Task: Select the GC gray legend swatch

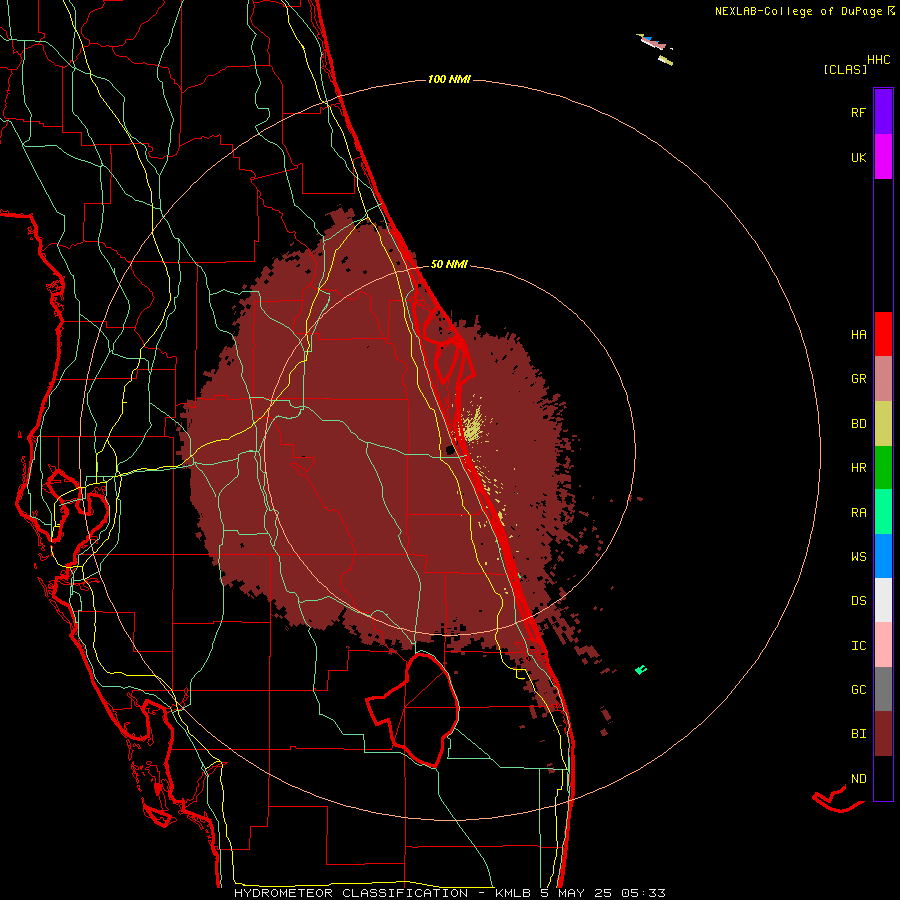Action: pyautogui.click(x=883, y=689)
